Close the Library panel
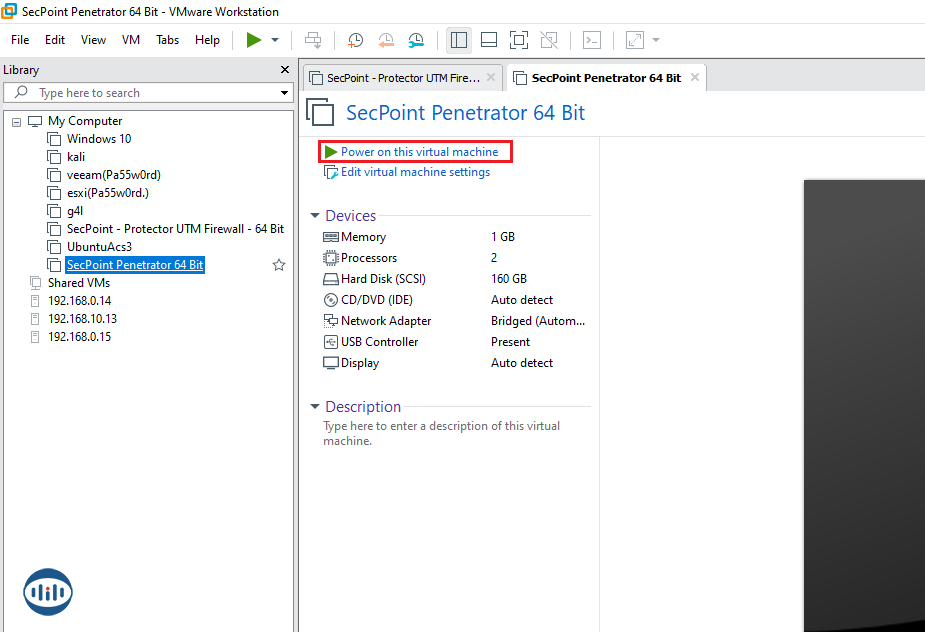The image size is (925, 632). pos(283,70)
